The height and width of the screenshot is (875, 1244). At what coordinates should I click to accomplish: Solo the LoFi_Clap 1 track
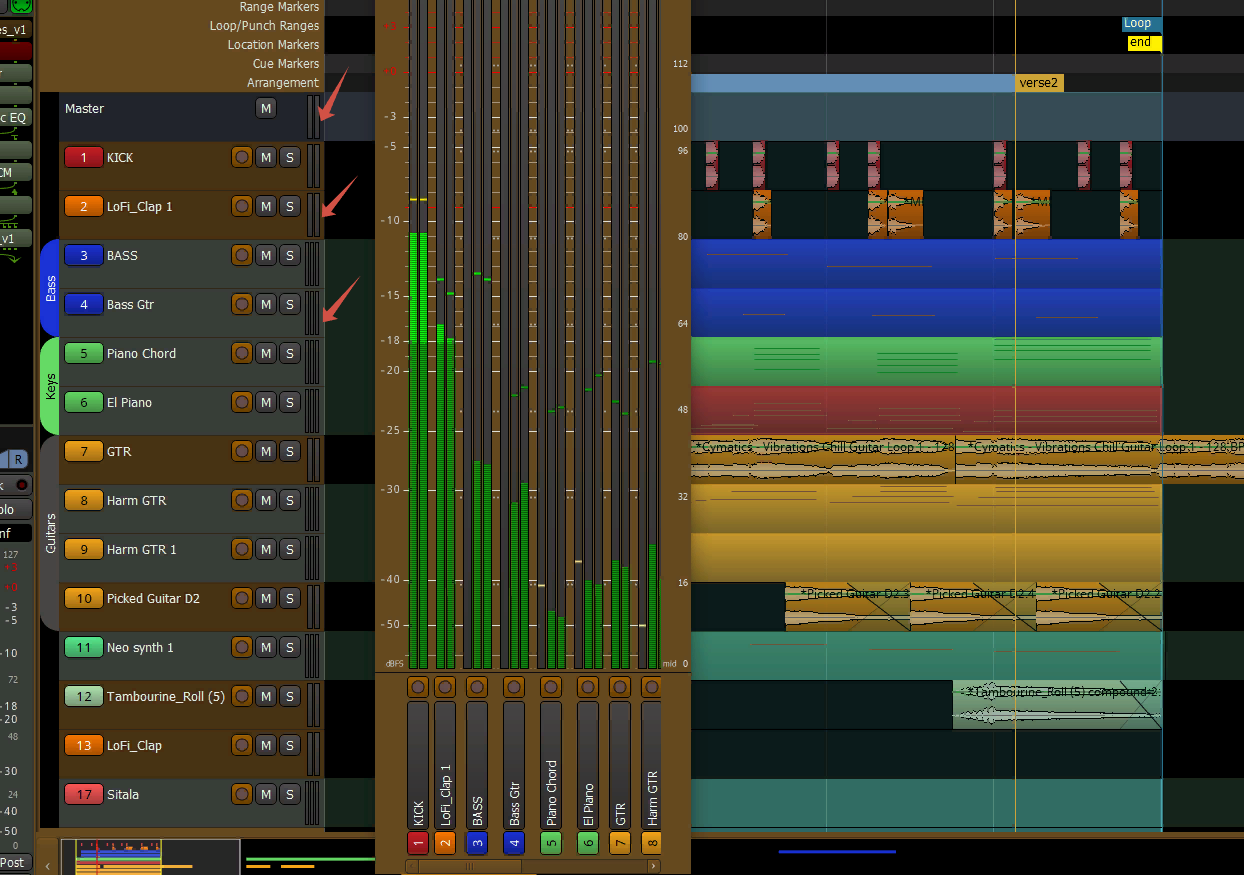pos(289,206)
